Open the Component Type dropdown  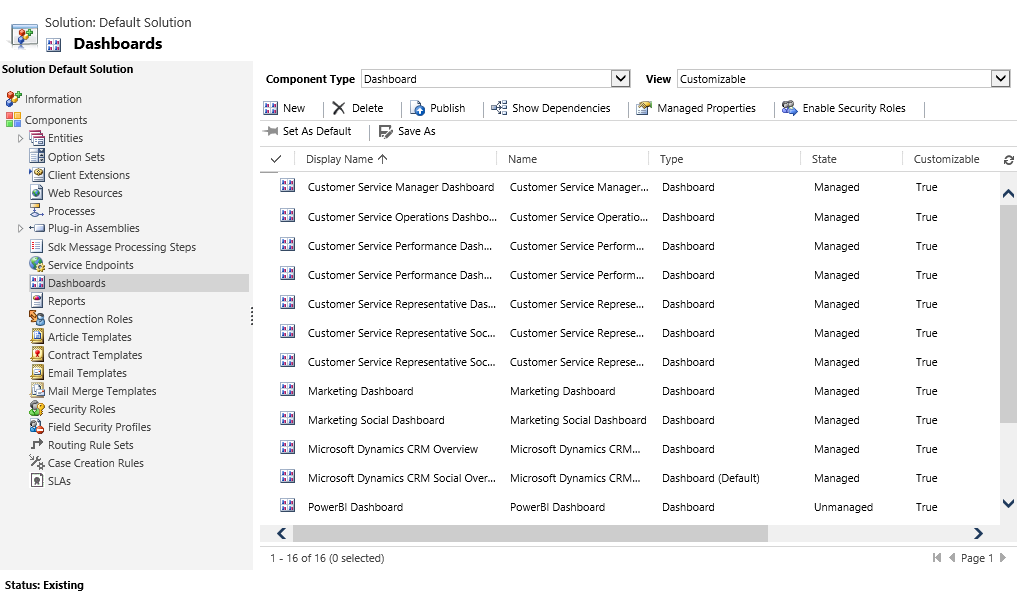[x=620, y=79]
